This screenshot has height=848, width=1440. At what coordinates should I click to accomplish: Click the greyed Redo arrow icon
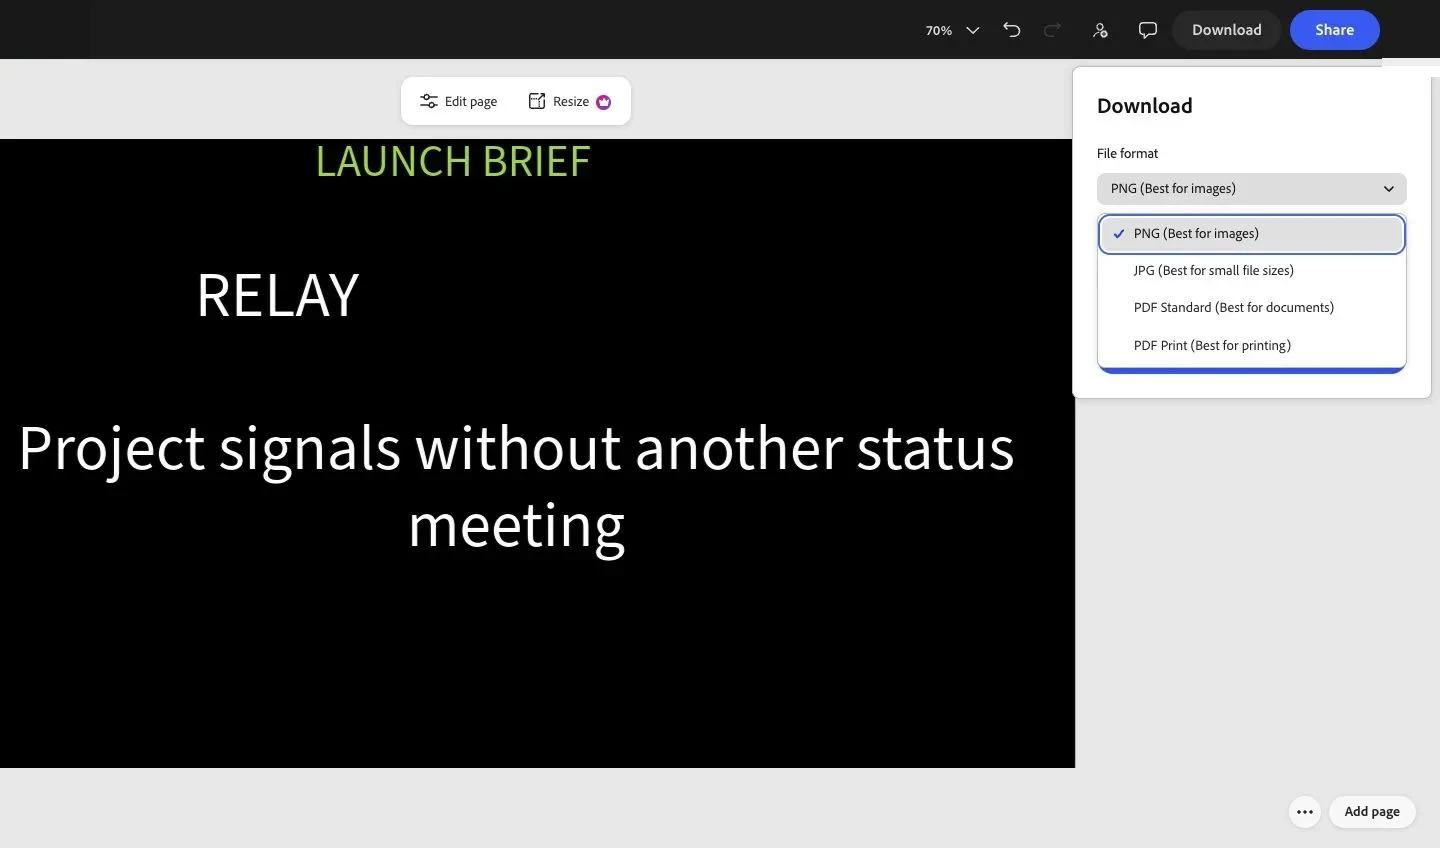coord(1052,30)
